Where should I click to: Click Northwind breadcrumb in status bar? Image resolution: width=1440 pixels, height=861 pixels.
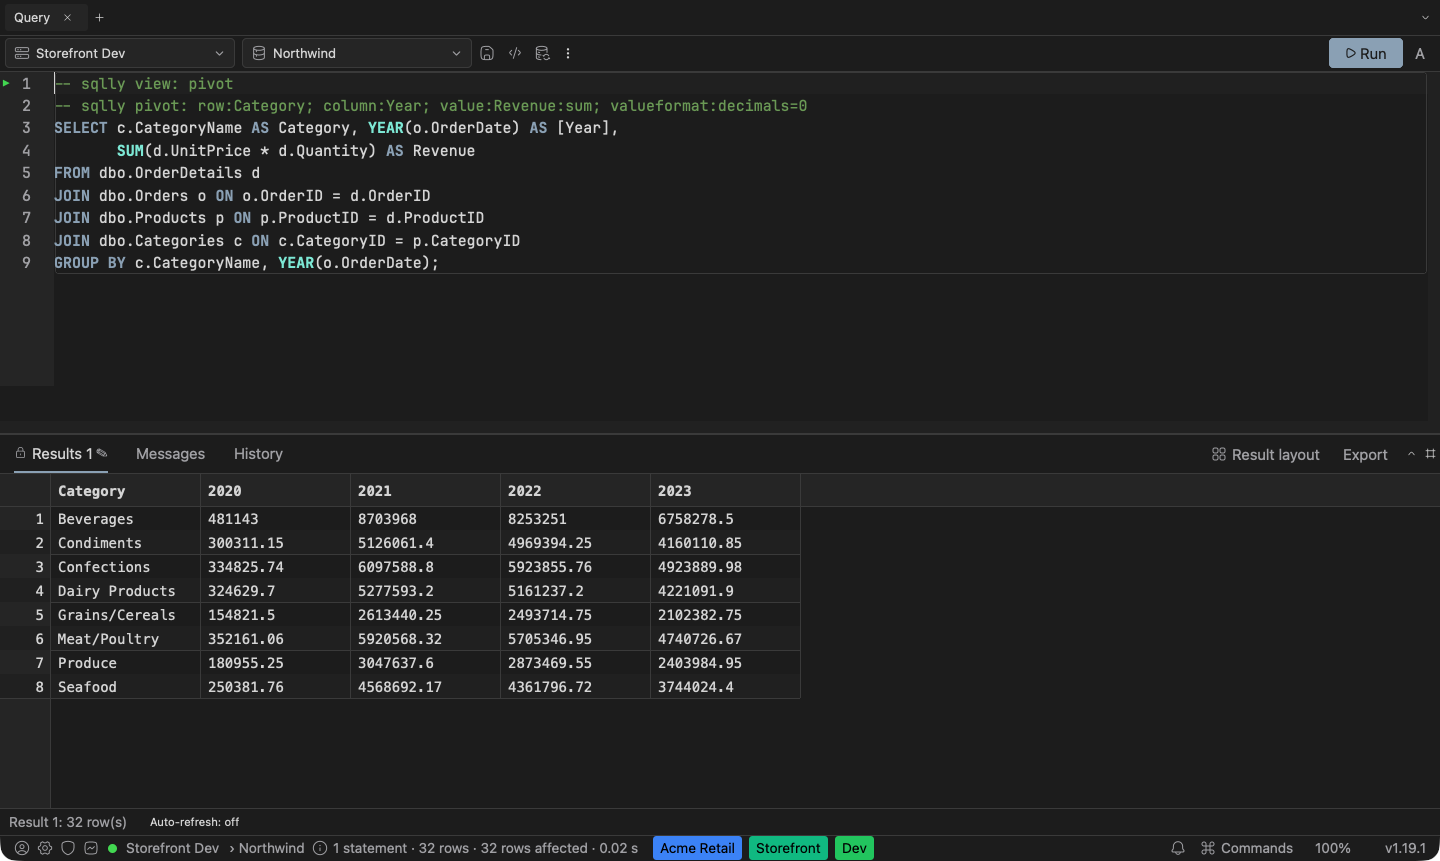[271, 848]
